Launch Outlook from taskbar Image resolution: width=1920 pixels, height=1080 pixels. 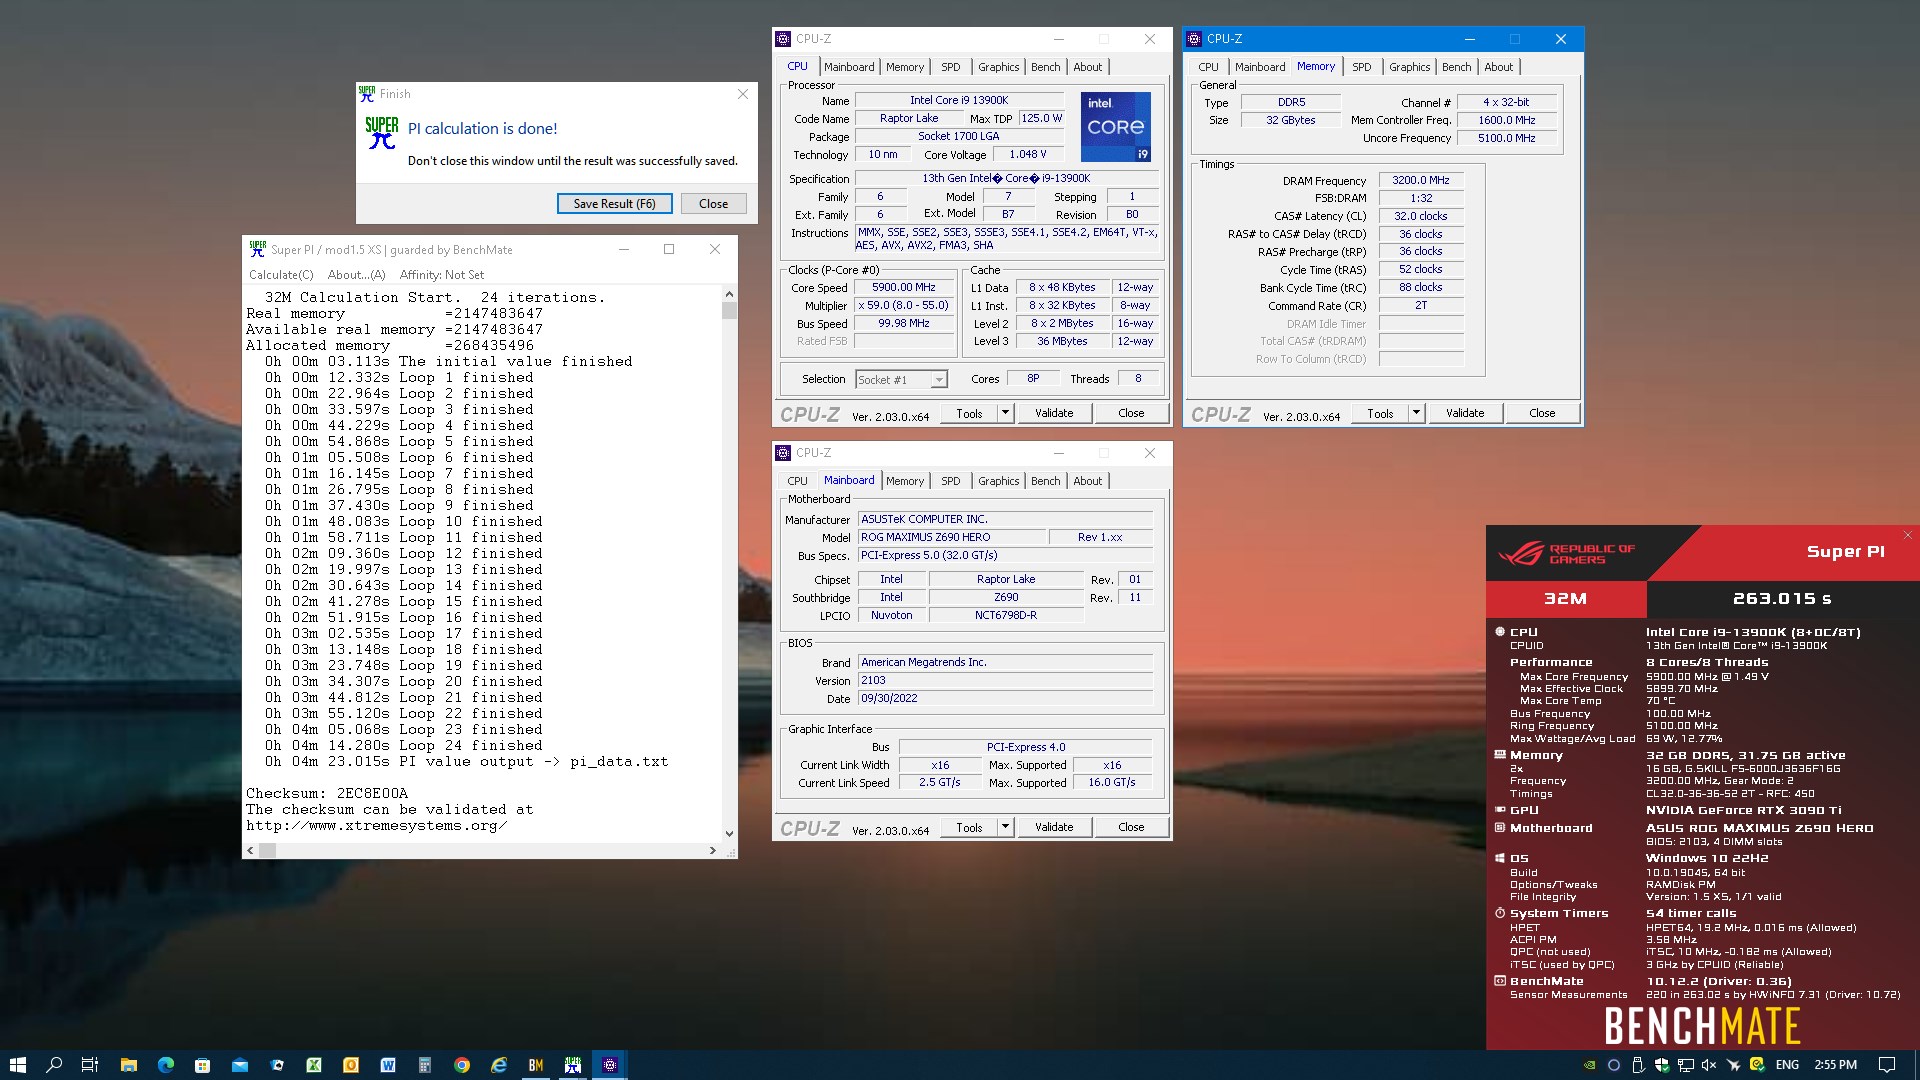[351, 1065]
